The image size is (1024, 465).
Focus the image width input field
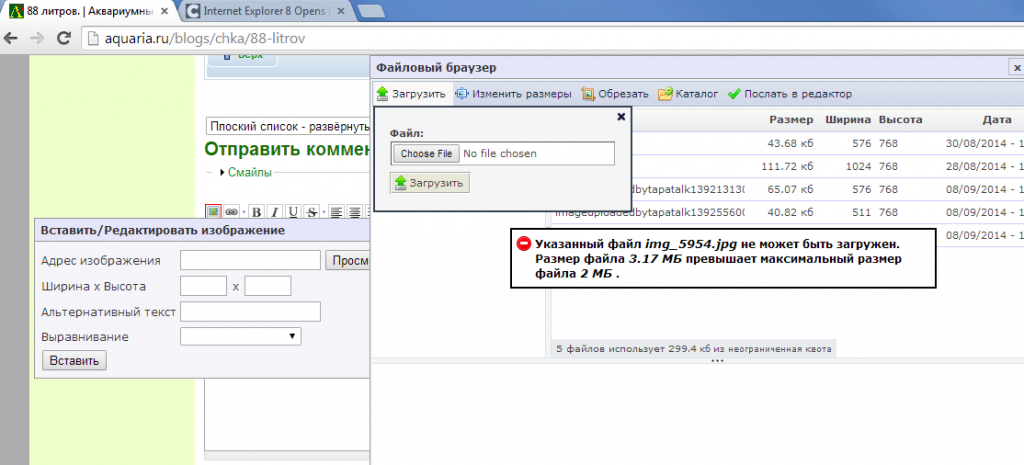(x=203, y=286)
